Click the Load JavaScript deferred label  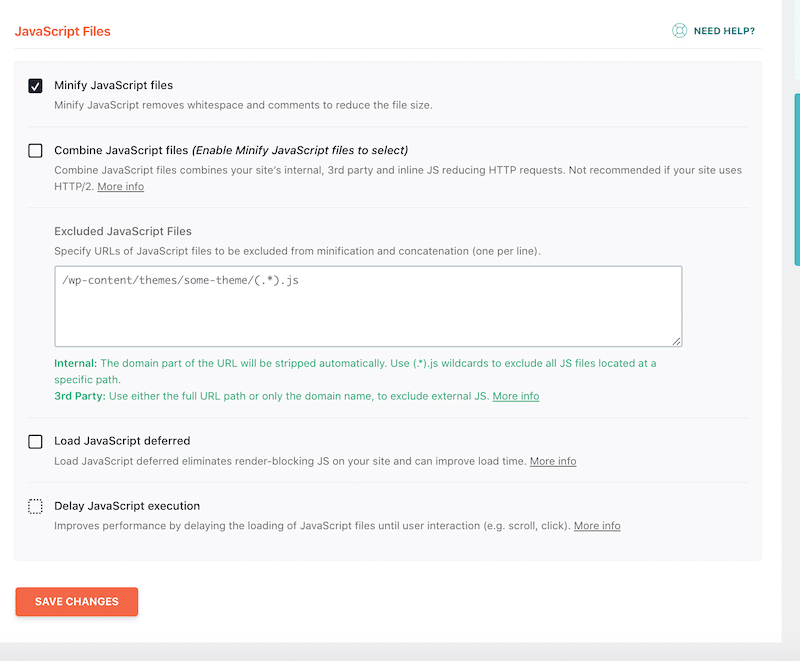coord(122,441)
